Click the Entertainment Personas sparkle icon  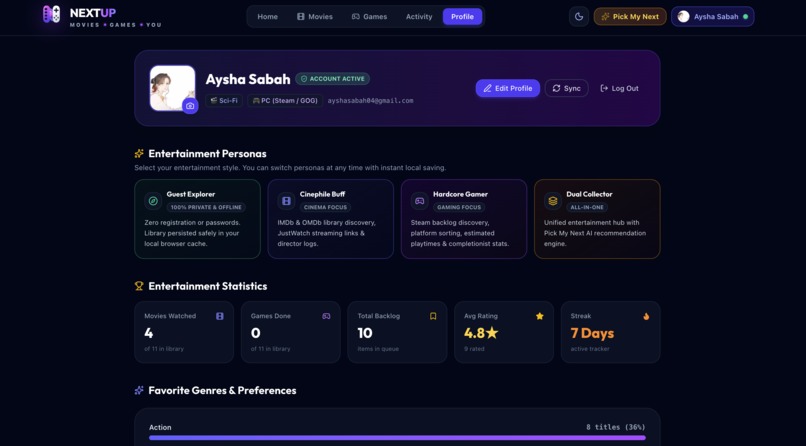click(139, 154)
